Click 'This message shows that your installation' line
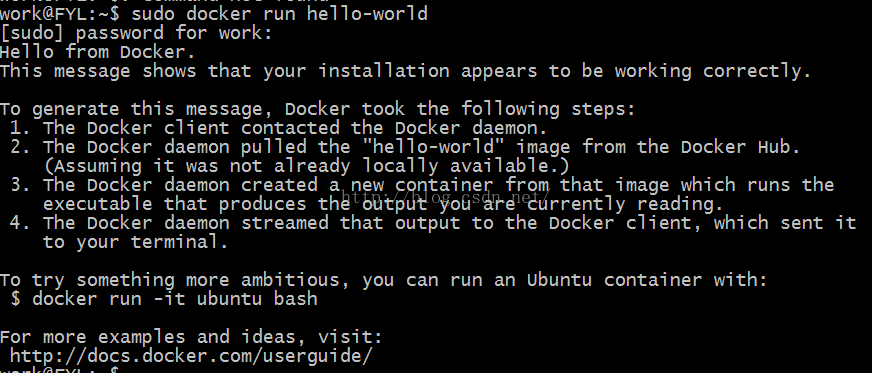 click(405, 72)
